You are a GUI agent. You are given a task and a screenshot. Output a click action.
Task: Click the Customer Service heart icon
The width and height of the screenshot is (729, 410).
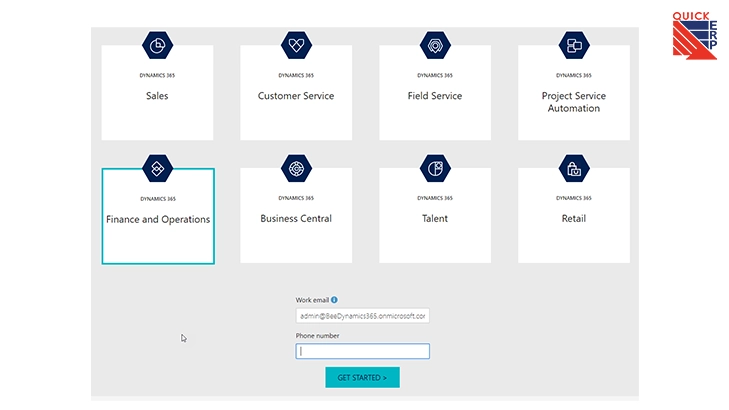point(296,45)
